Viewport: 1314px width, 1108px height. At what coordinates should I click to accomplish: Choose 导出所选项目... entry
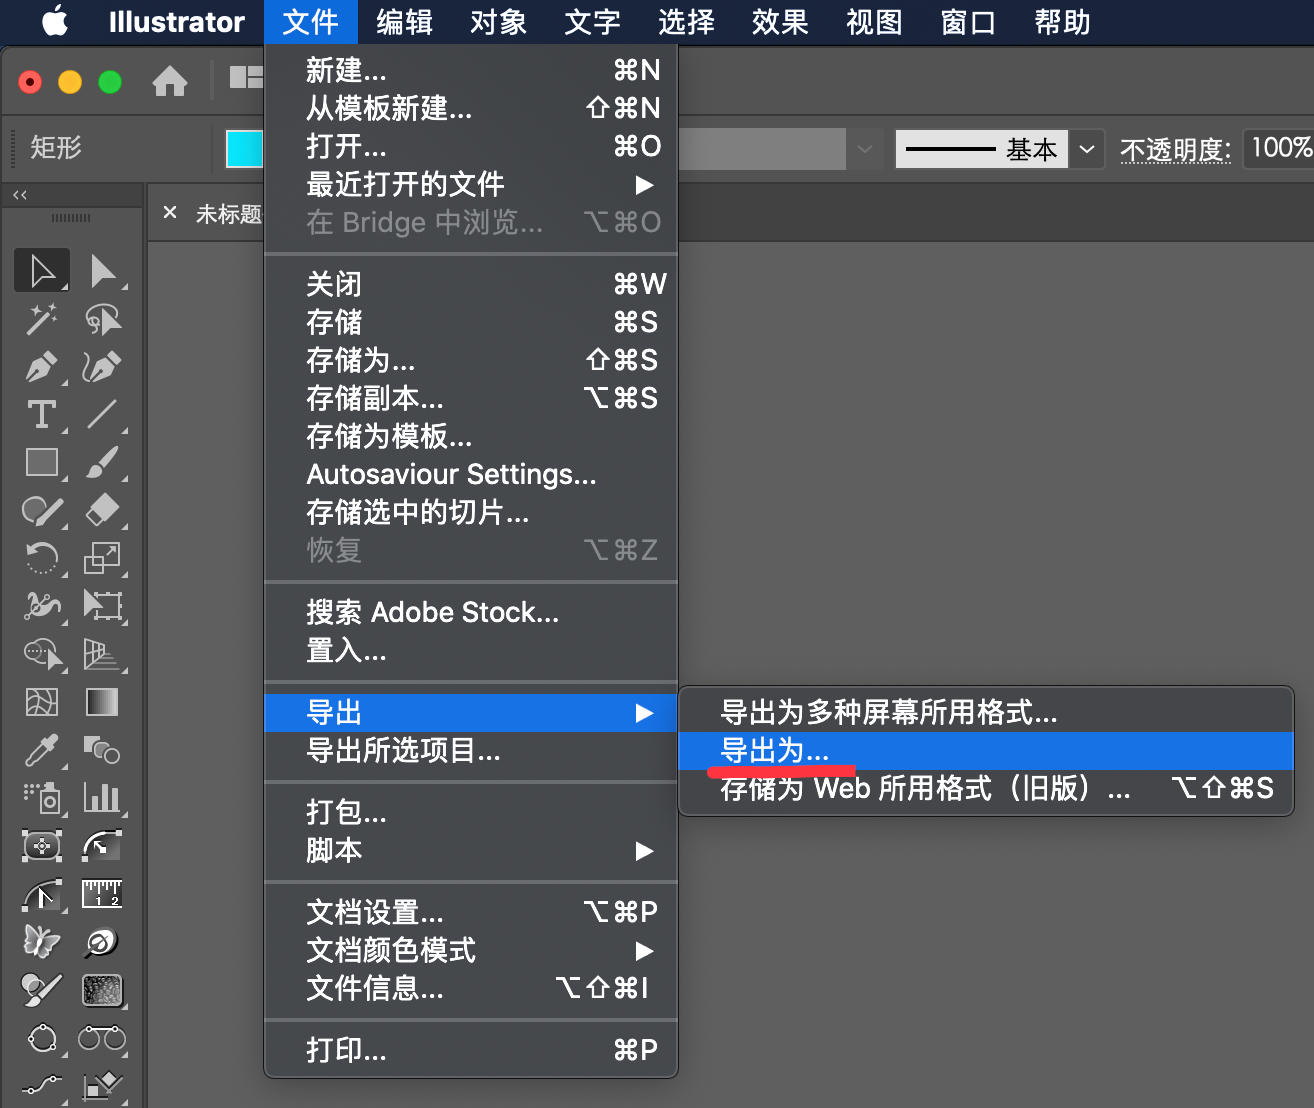(471, 751)
